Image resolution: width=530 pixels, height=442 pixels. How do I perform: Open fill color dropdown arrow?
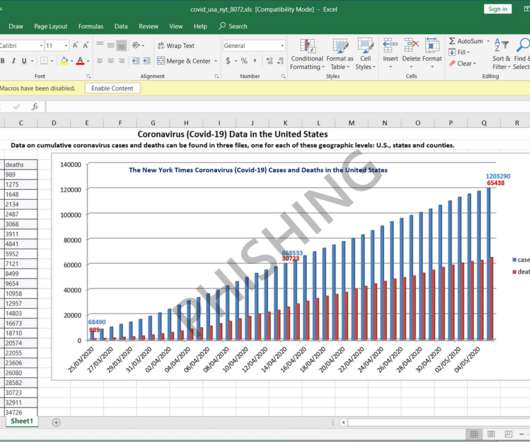click(72, 61)
